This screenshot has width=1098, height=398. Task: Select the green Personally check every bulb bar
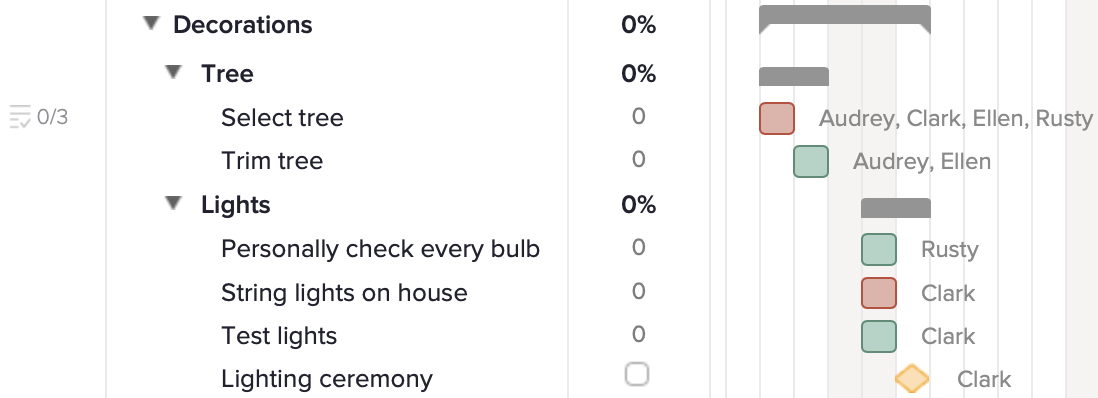click(x=879, y=249)
